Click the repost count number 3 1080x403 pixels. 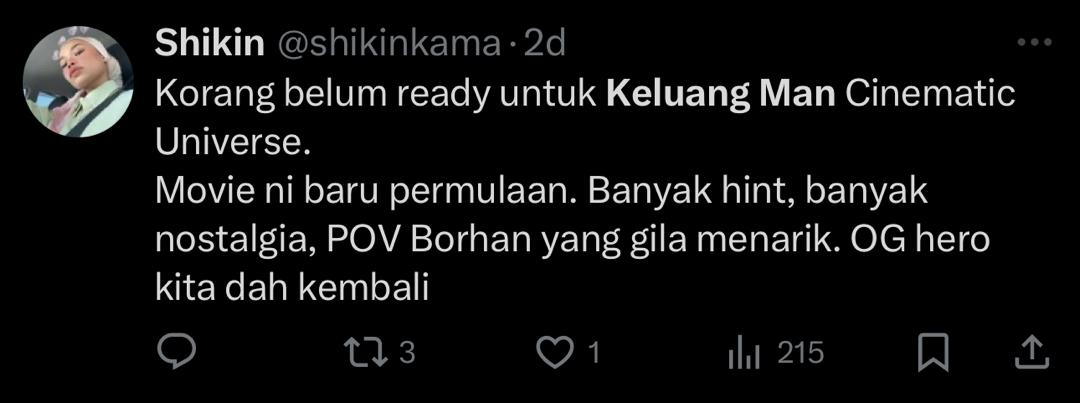tap(406, 354)
